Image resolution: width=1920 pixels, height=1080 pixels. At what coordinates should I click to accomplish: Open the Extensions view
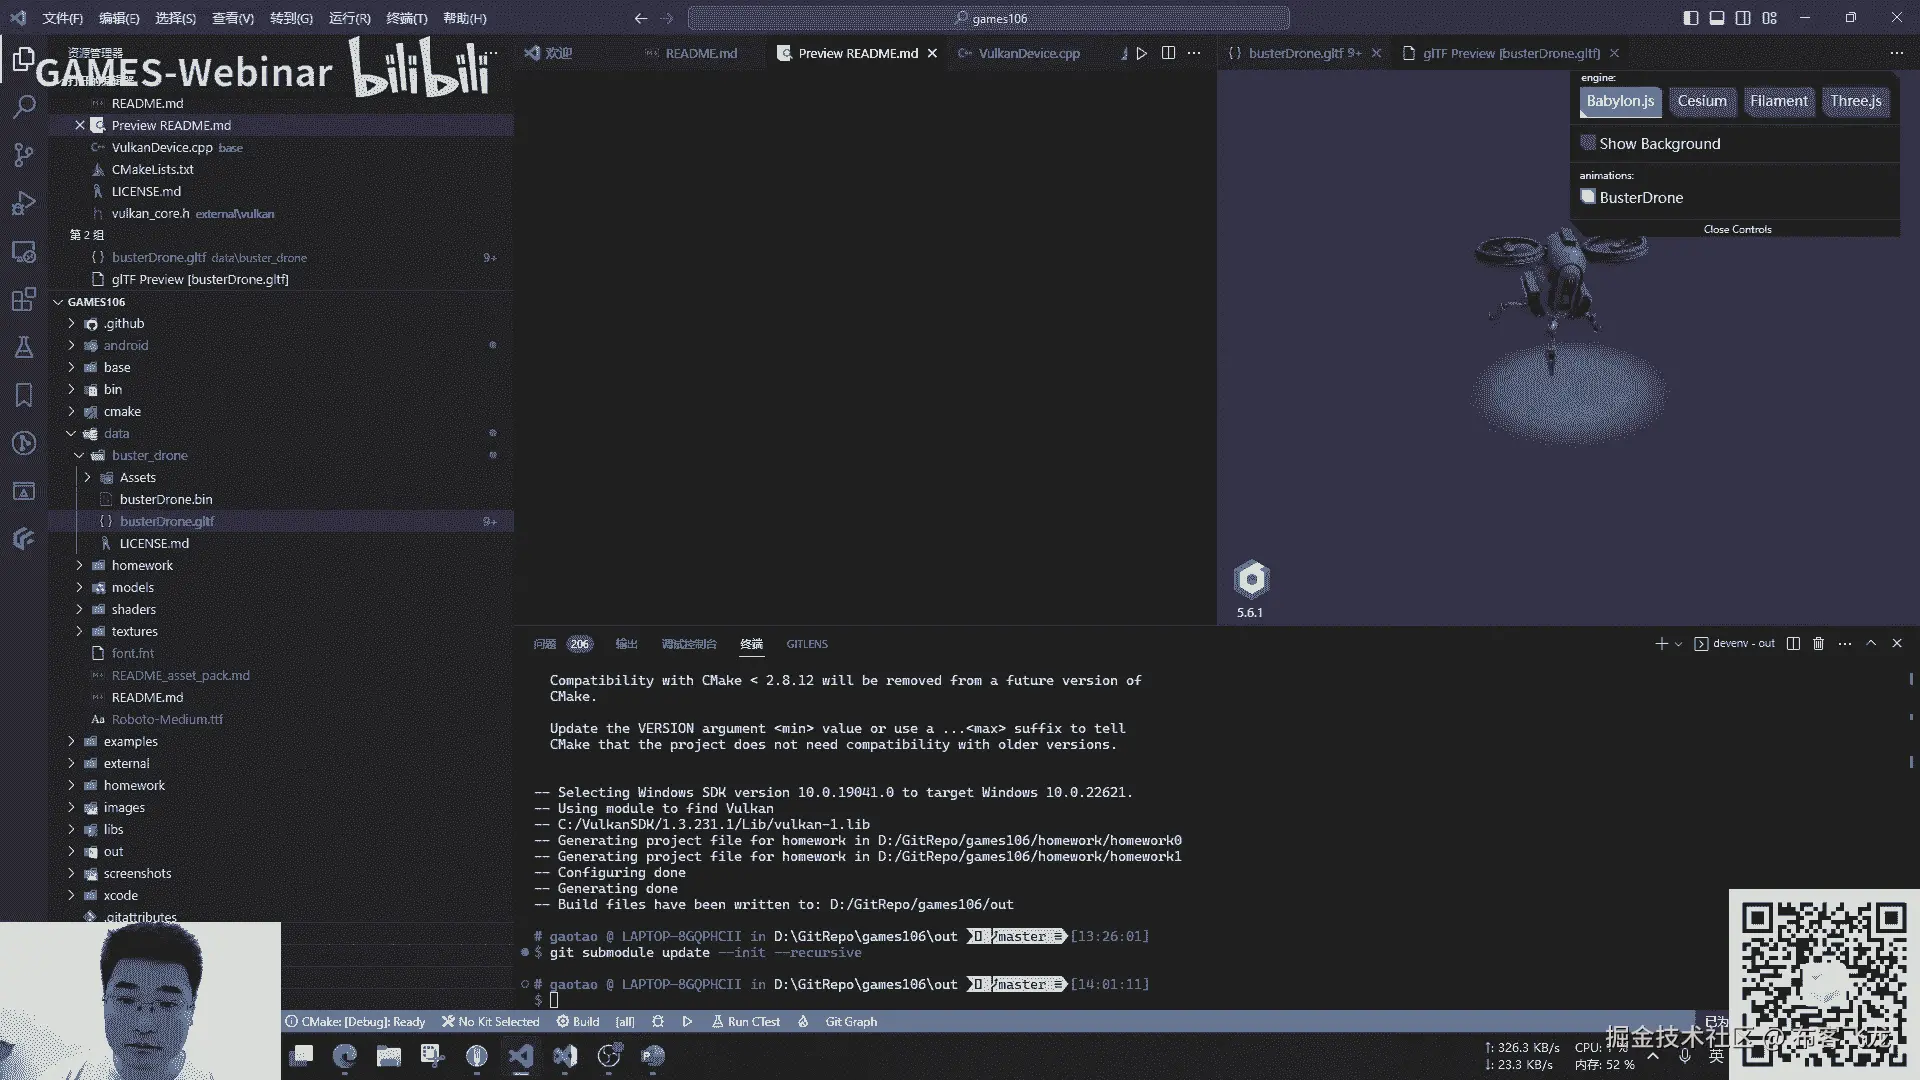pyautogui.click(x=24, y=299)
